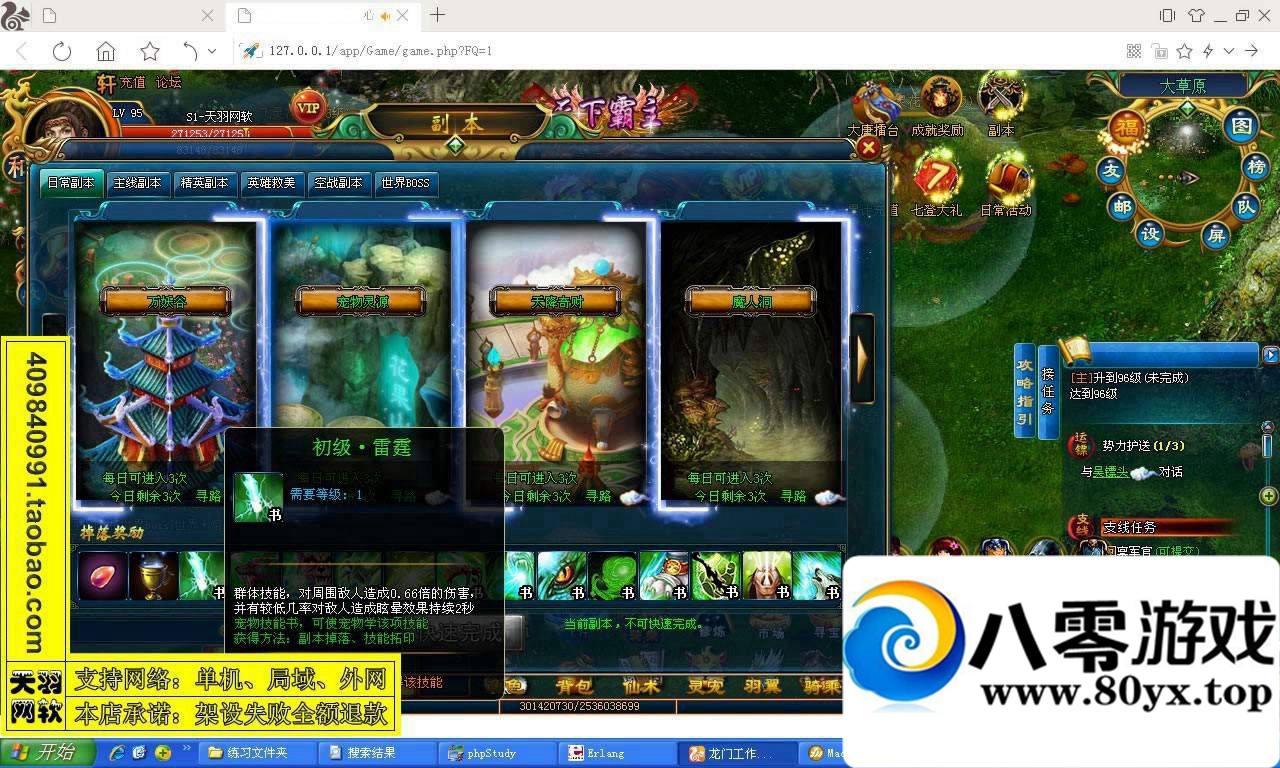Open the 榜 ranking orb
1280x768 pixels.
click(1256, 167)
